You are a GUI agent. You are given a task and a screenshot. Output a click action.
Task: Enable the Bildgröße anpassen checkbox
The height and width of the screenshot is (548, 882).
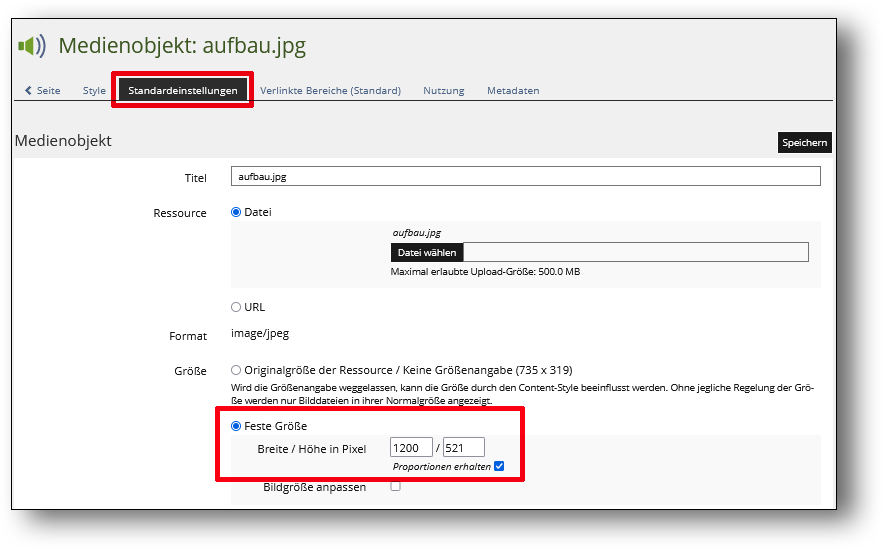(x=395, y=486)
